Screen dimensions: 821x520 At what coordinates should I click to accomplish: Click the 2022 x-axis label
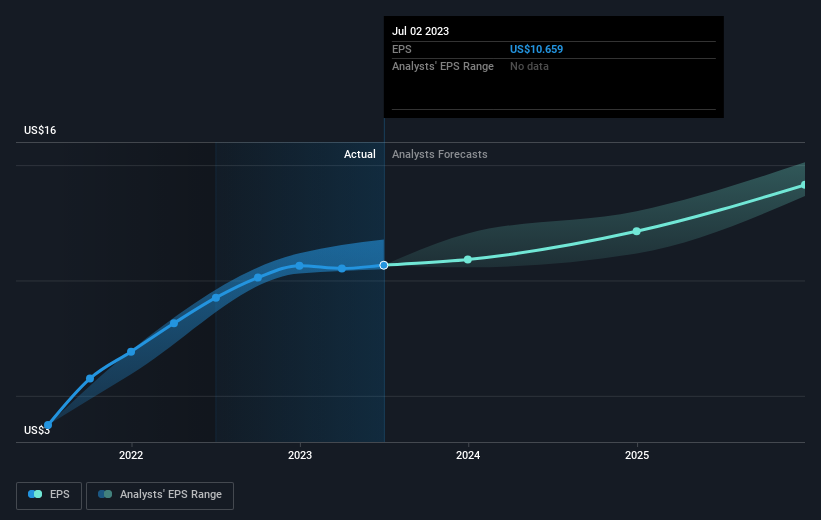pos(131,456)
